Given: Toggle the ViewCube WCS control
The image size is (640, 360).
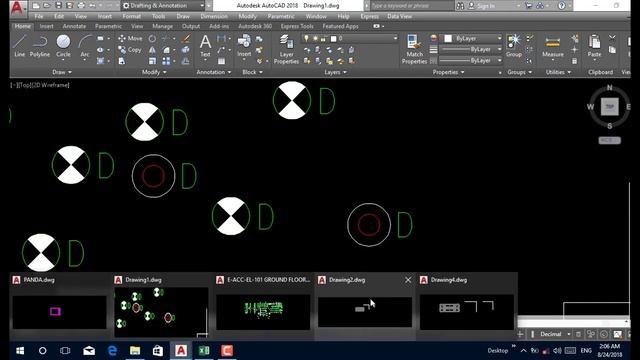Looking at the screenshot, I should (x=609, y=140).
